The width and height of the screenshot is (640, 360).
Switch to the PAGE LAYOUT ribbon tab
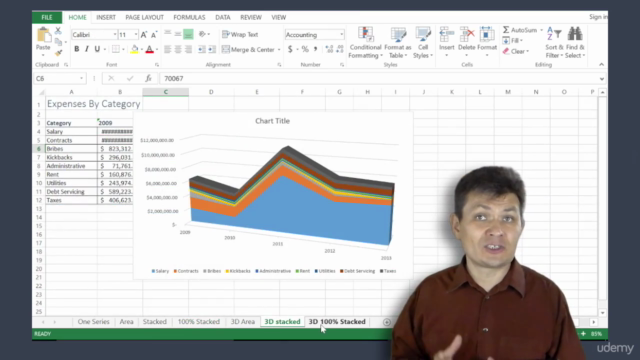coord(144,18)
